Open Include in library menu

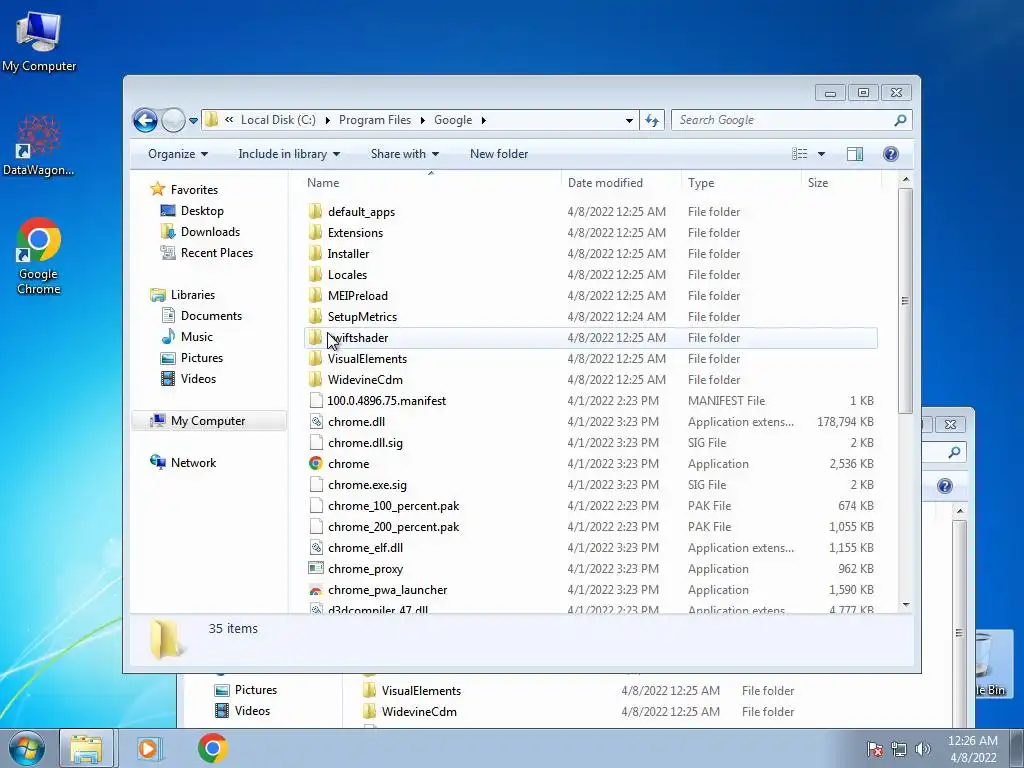click(289, 154)
